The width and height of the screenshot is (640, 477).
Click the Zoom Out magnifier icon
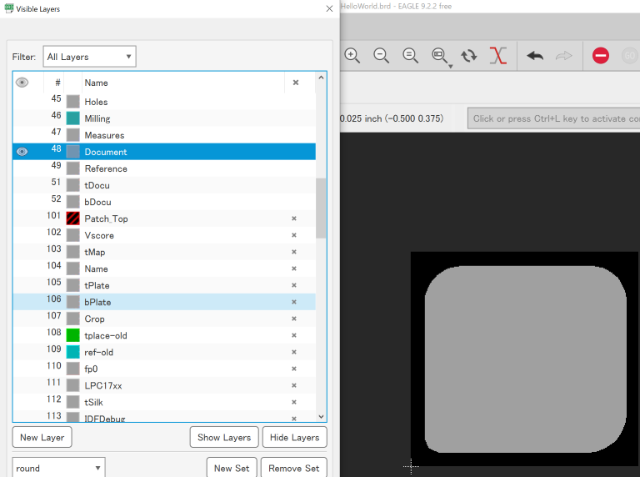381,55
